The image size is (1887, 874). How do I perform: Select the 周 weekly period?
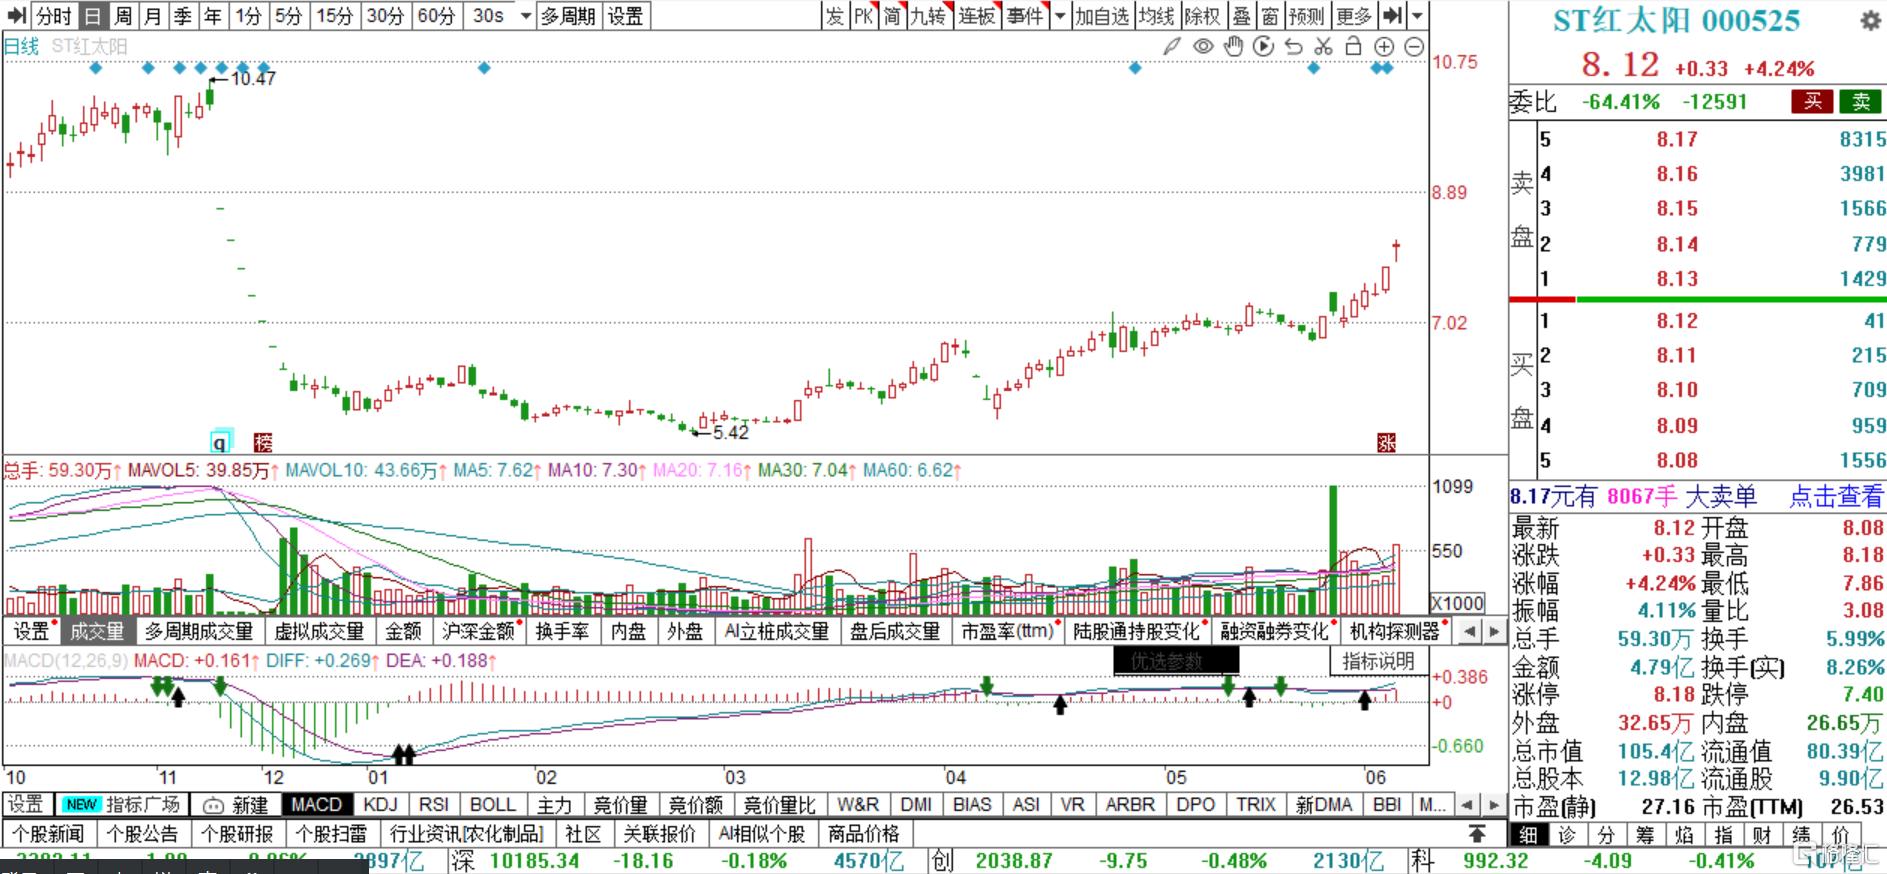[122, 16]
